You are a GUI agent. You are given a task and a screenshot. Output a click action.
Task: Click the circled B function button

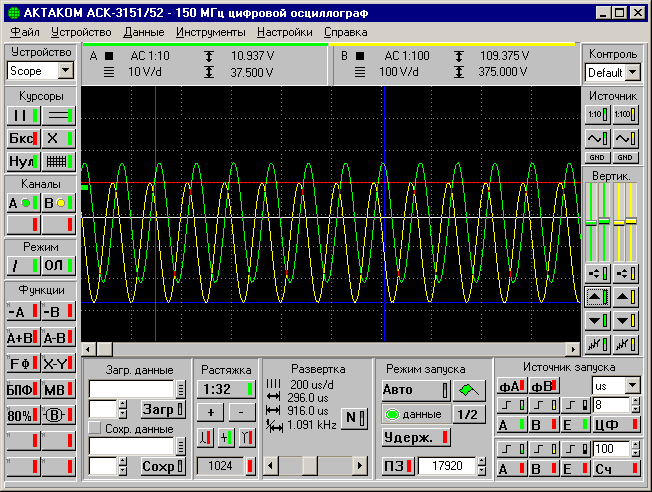tap(59, 415)
